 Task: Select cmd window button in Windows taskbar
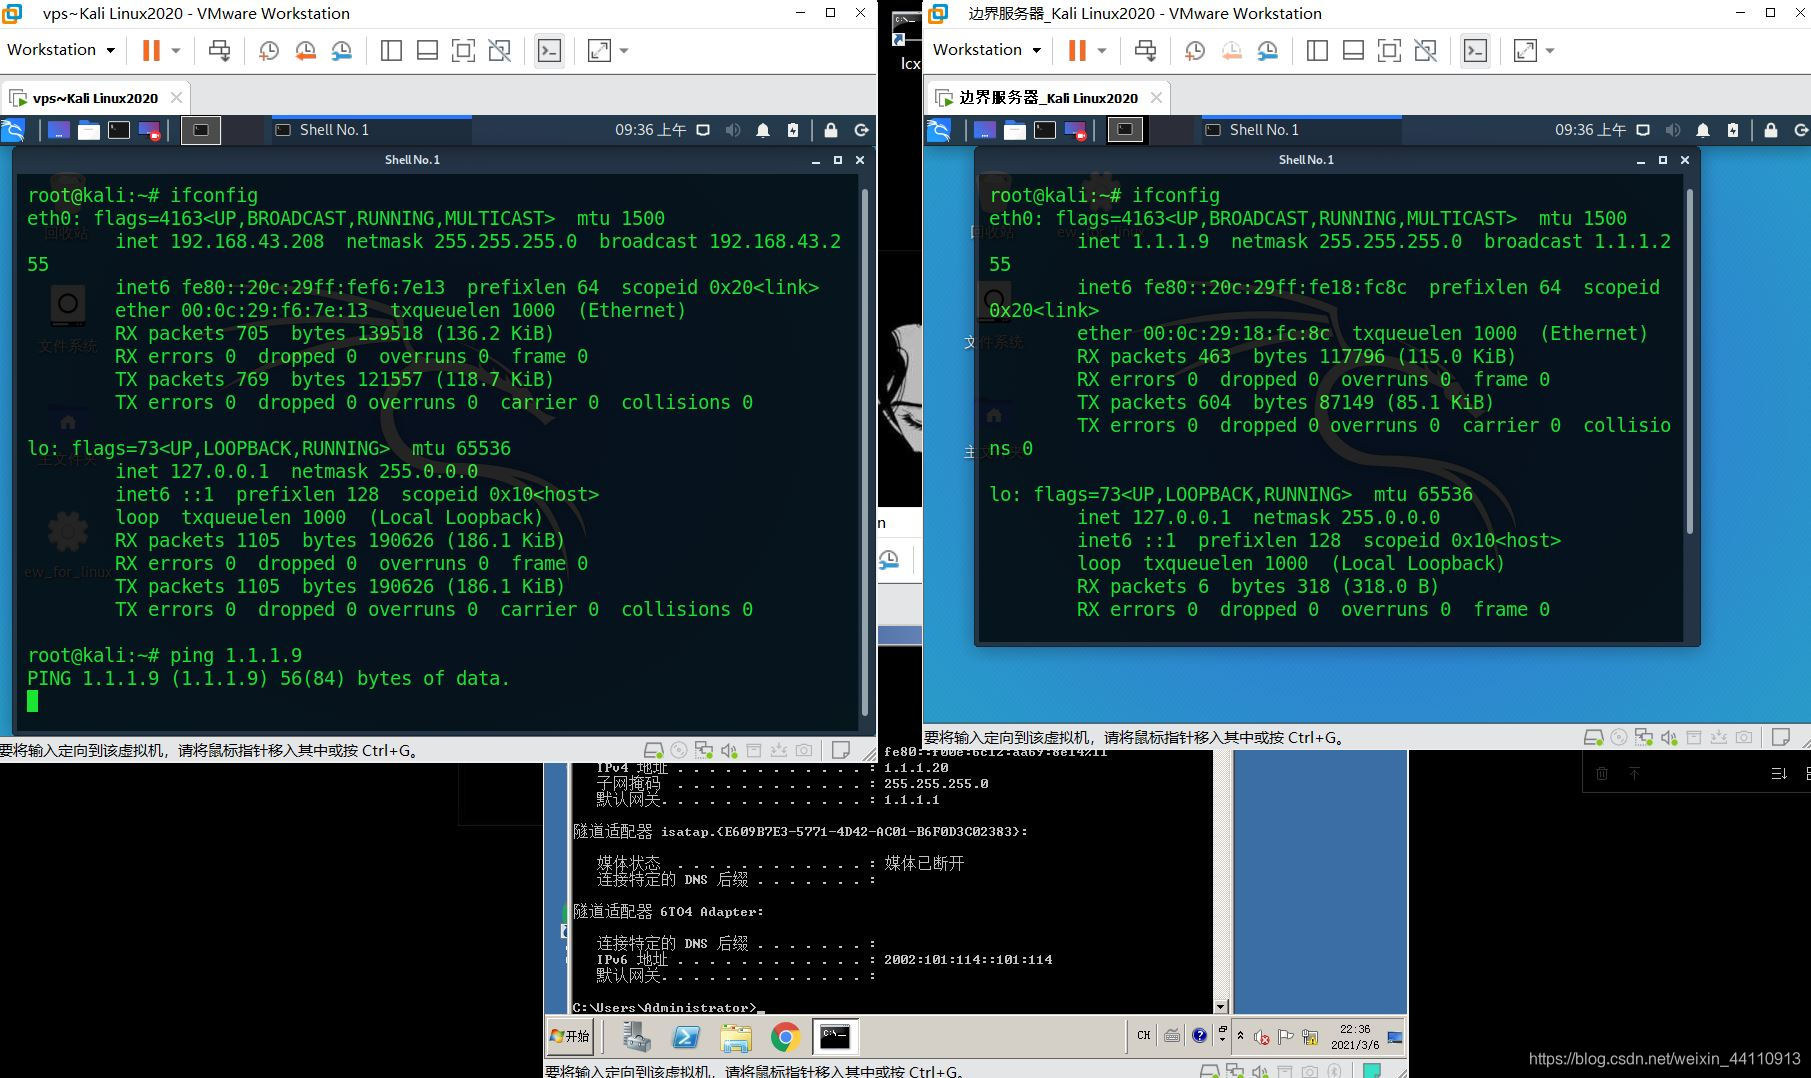pos(835,1037)
